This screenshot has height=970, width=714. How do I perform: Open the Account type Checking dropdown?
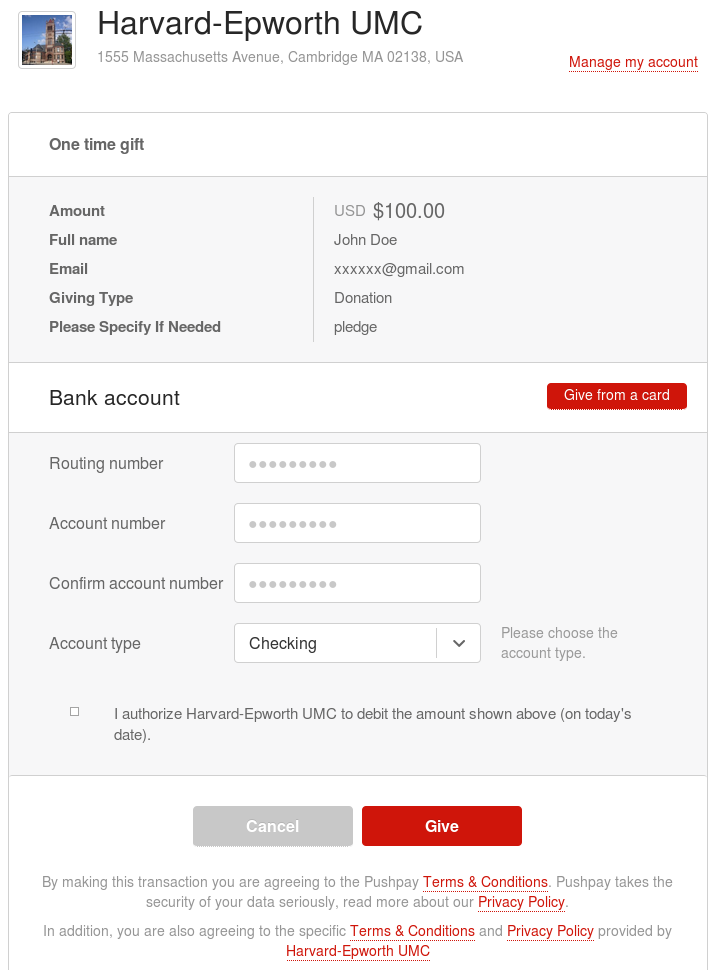pos(357,643)
